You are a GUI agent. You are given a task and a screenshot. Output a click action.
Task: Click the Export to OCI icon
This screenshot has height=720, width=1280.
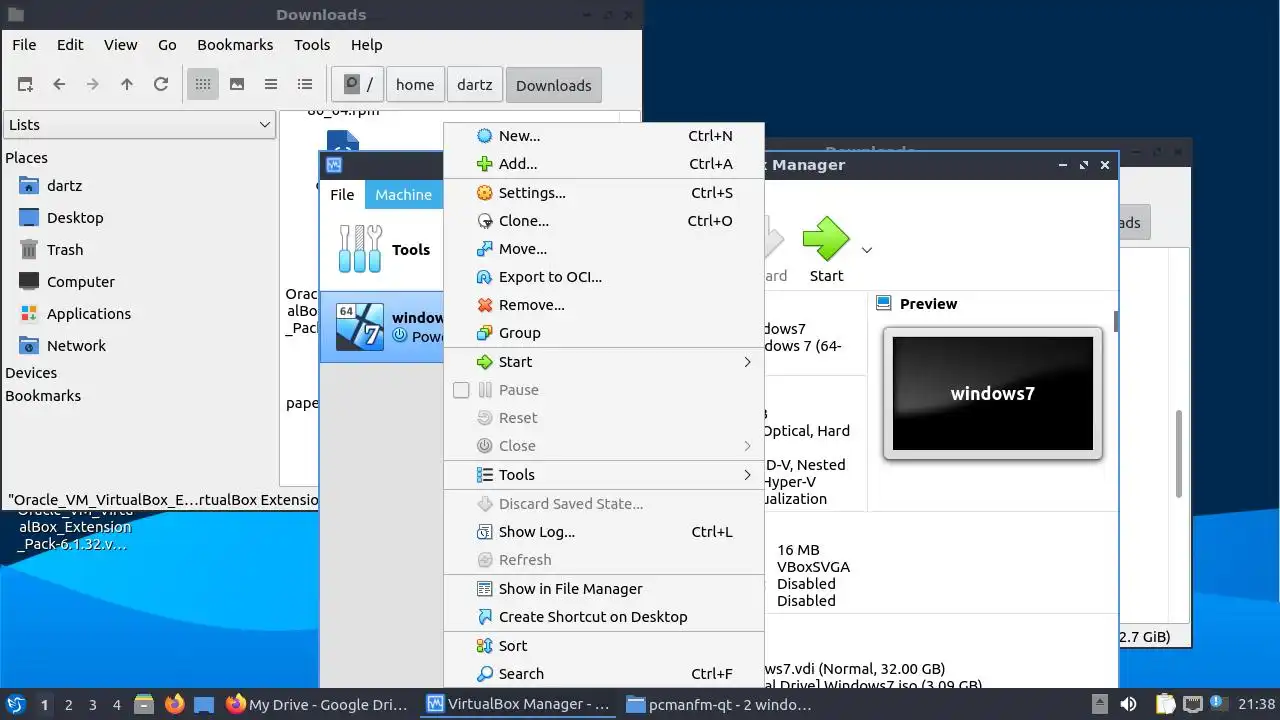coord(484,277)
